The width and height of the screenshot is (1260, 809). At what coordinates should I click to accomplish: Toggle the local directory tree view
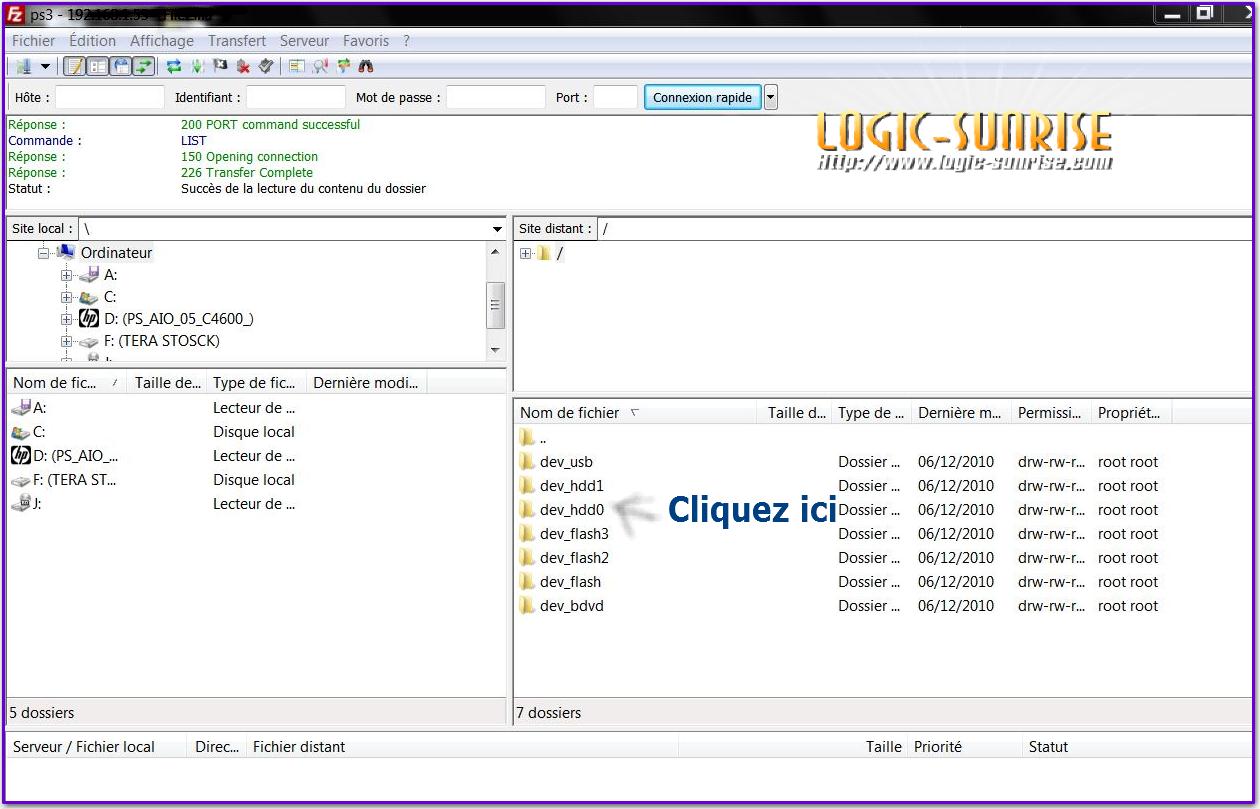tap(97, 66)
